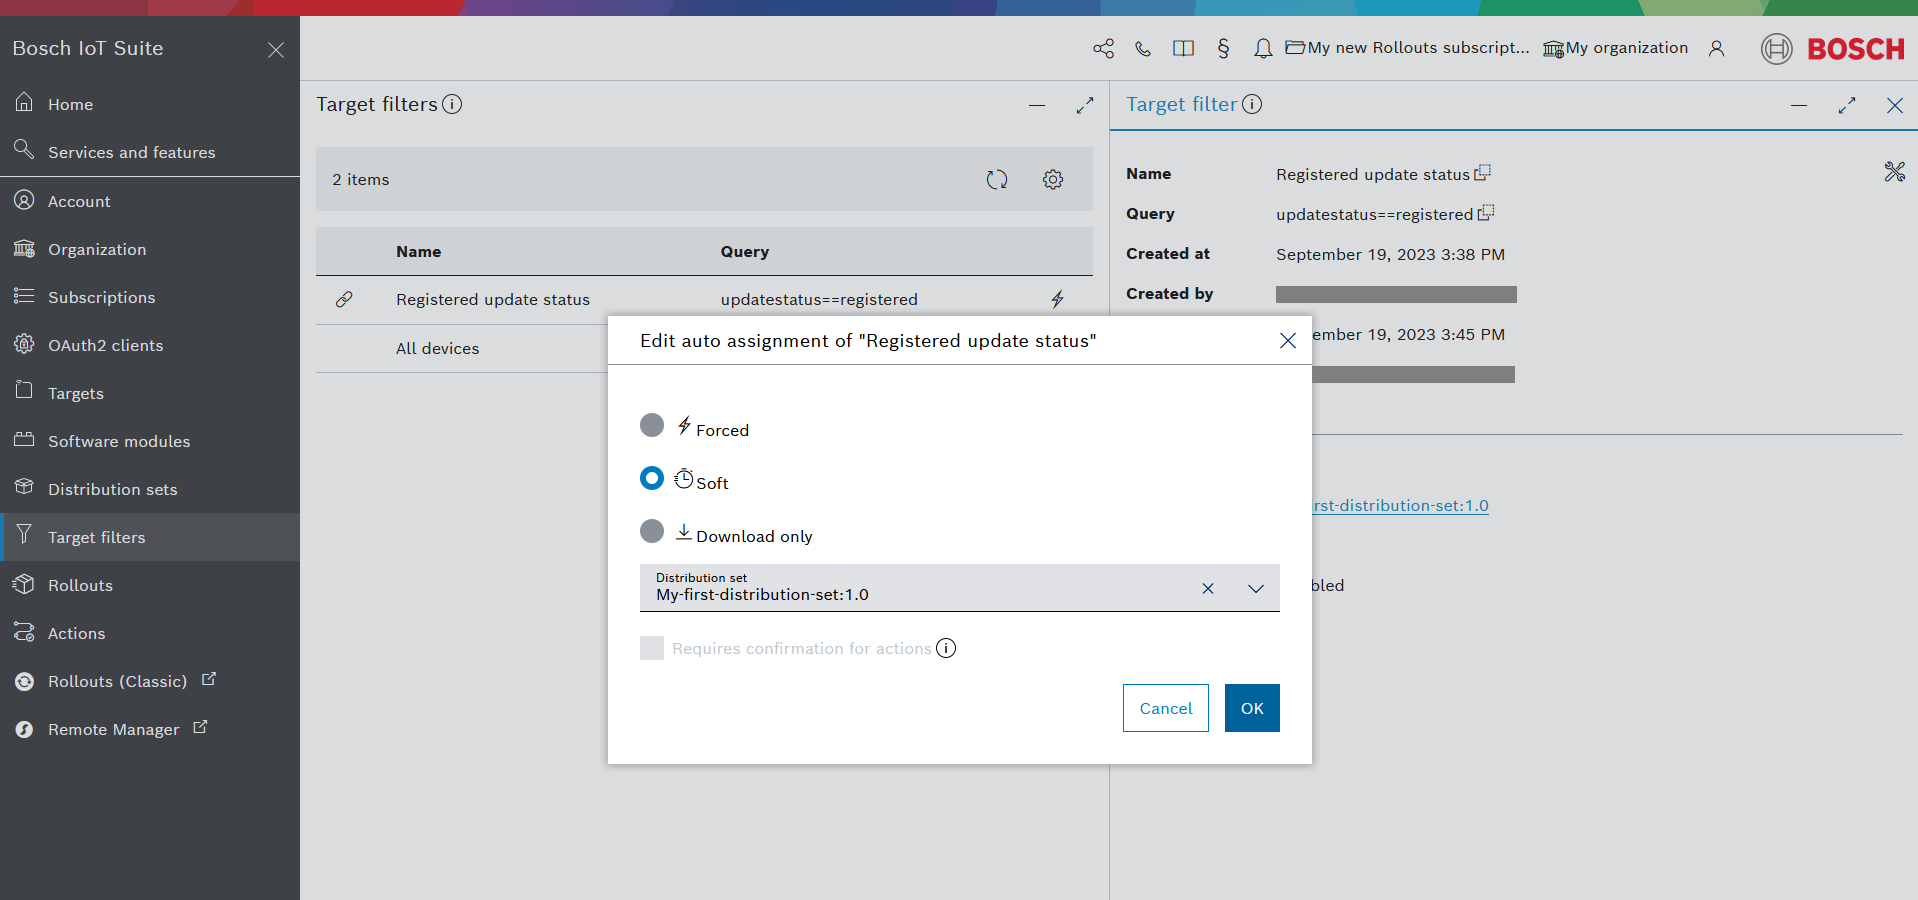
Task: Refresh the target filters list
Action: 996,179
